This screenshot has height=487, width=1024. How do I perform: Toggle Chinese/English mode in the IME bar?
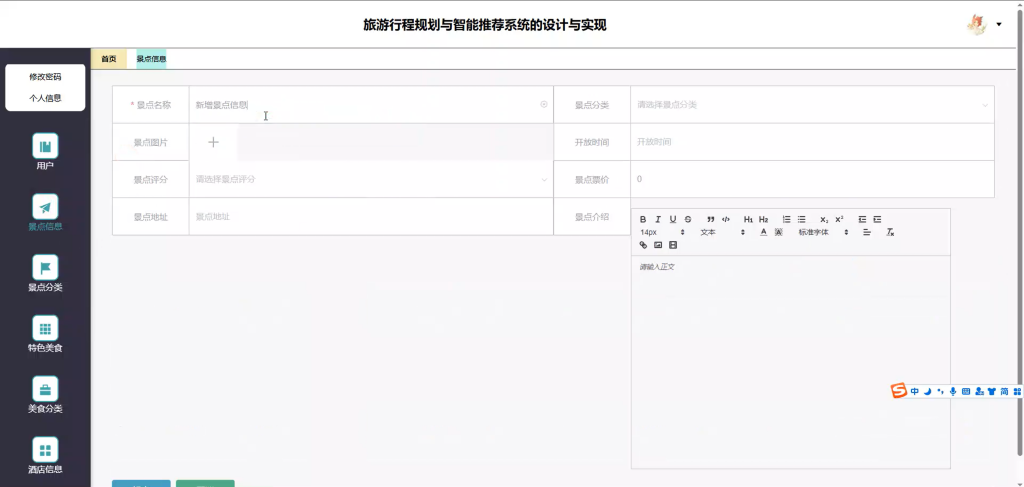click(x=914, y=391)
